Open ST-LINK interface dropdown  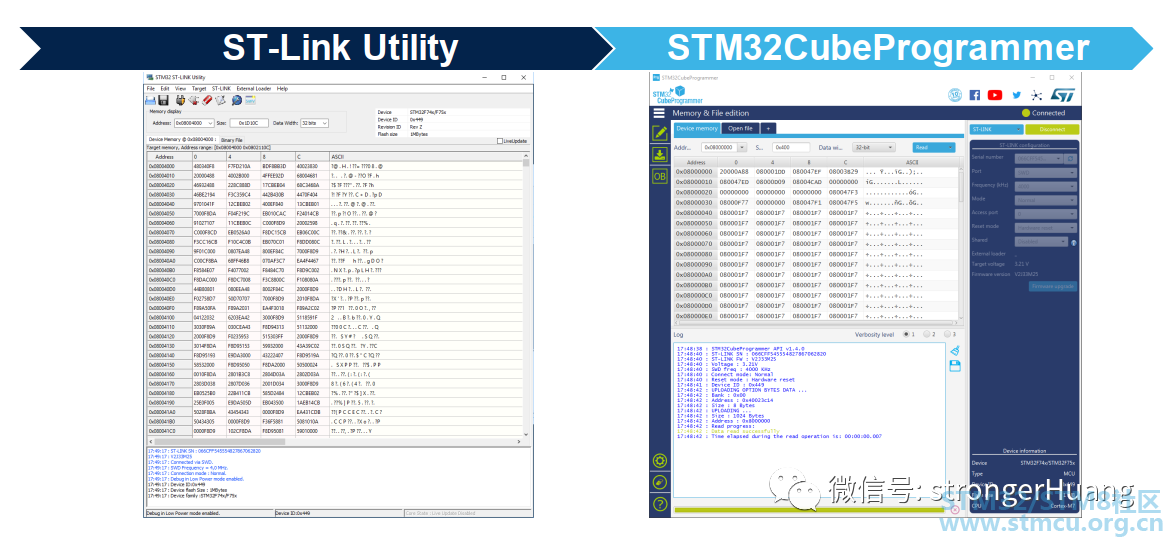(x=996, y=129)
